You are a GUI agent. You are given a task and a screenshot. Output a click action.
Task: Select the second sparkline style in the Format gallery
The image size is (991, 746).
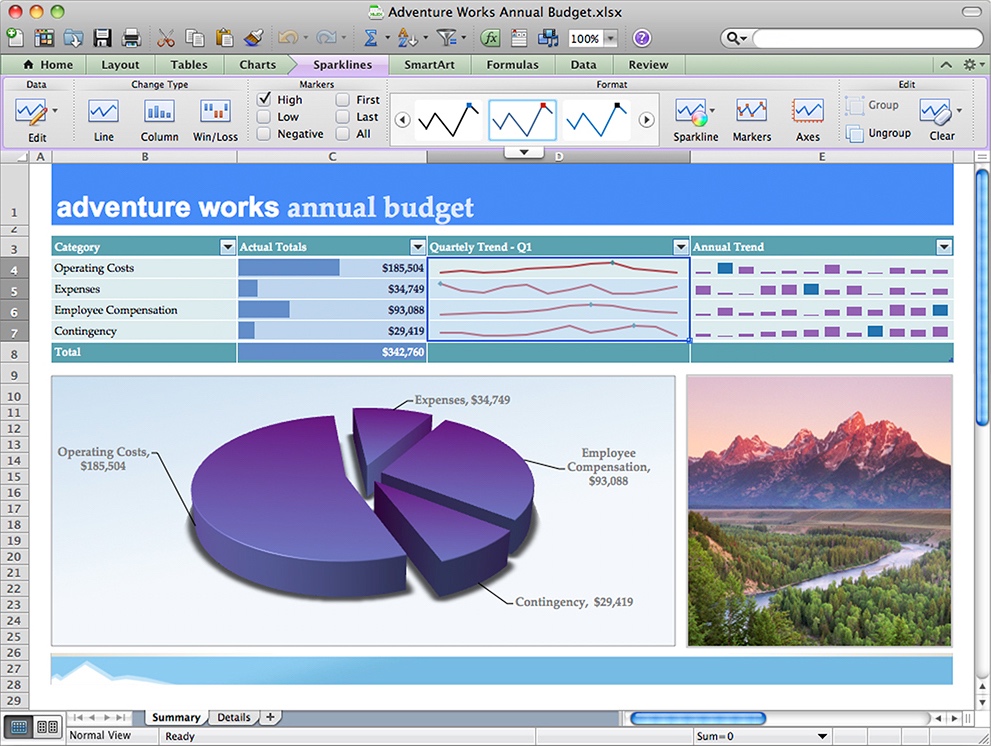pyautogui.click(x=522, y=118)
